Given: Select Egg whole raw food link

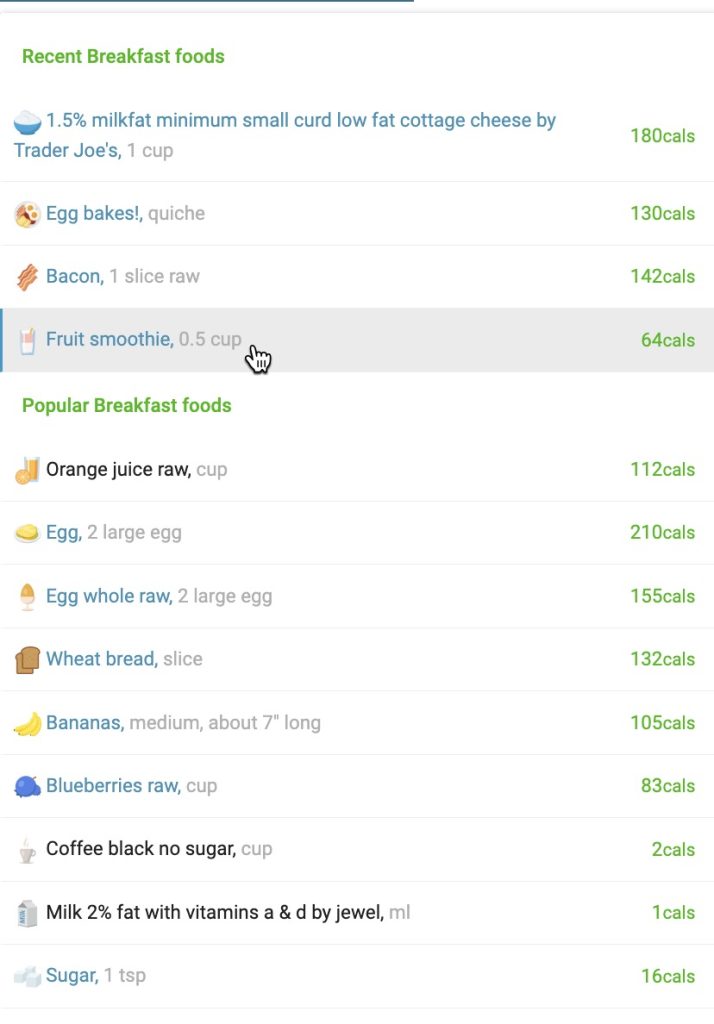Looking at the screenshot, I should pos(108,597).
